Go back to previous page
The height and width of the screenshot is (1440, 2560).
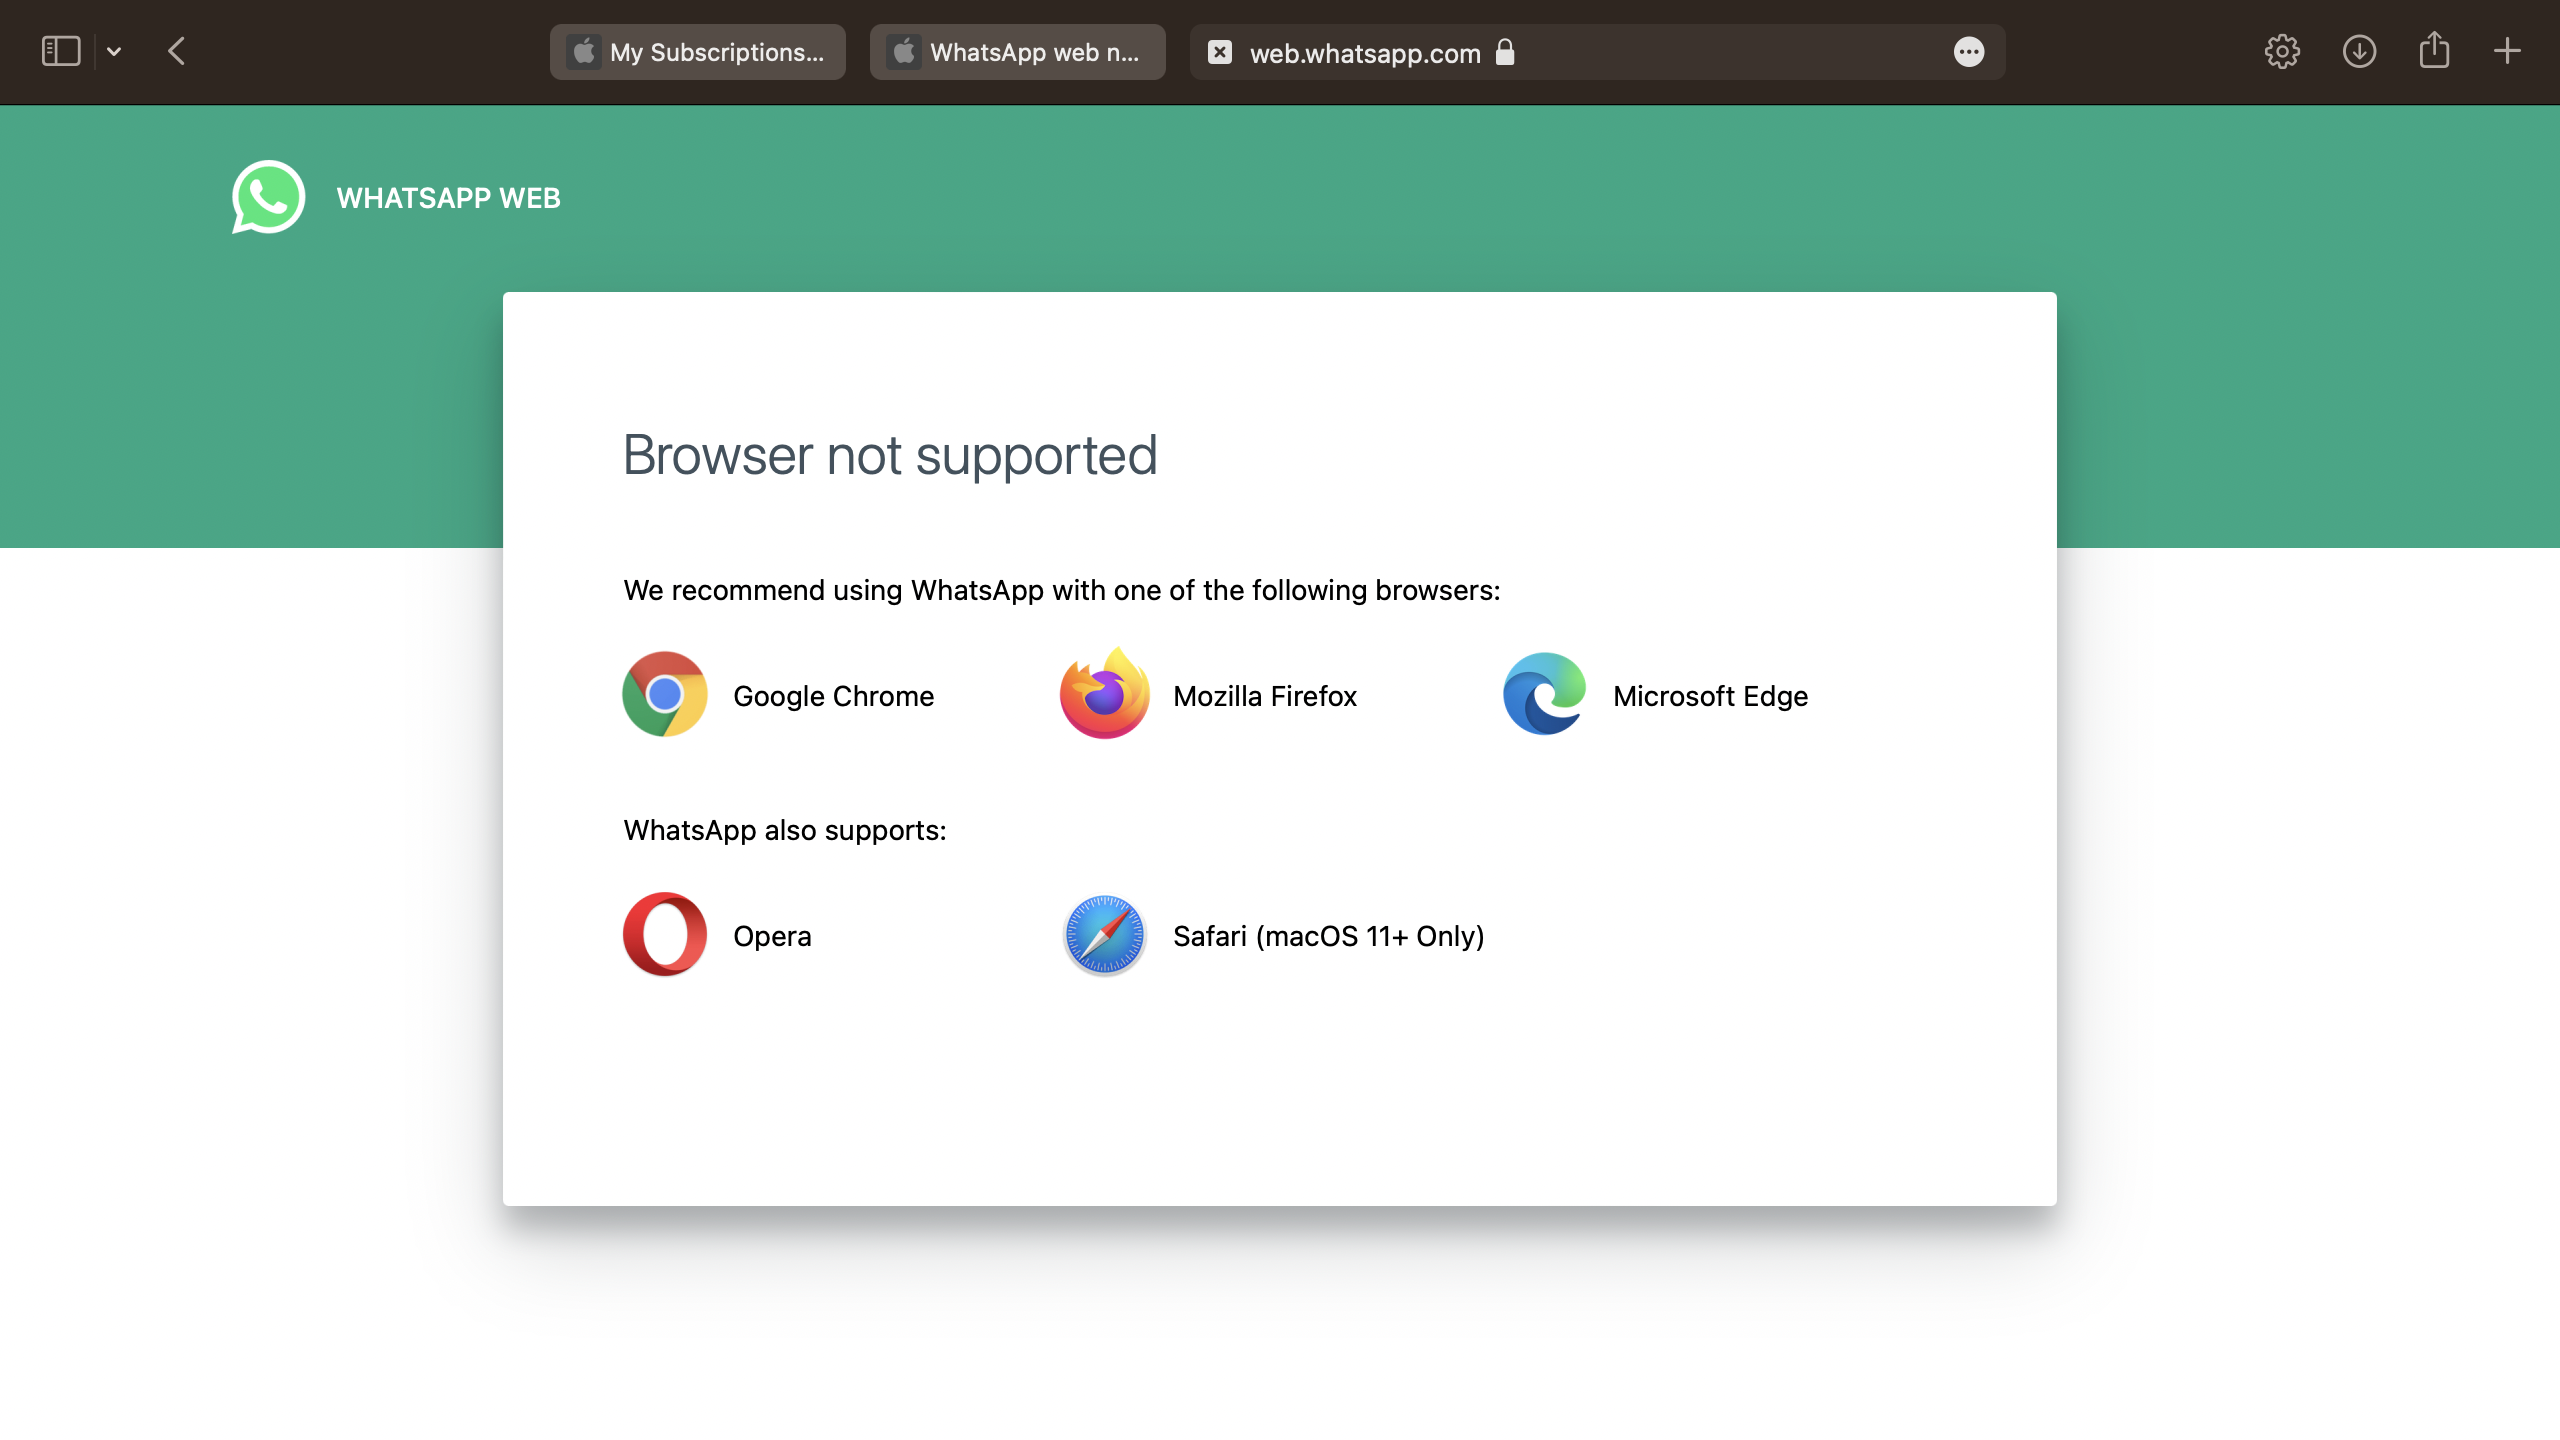coord(177,52)
